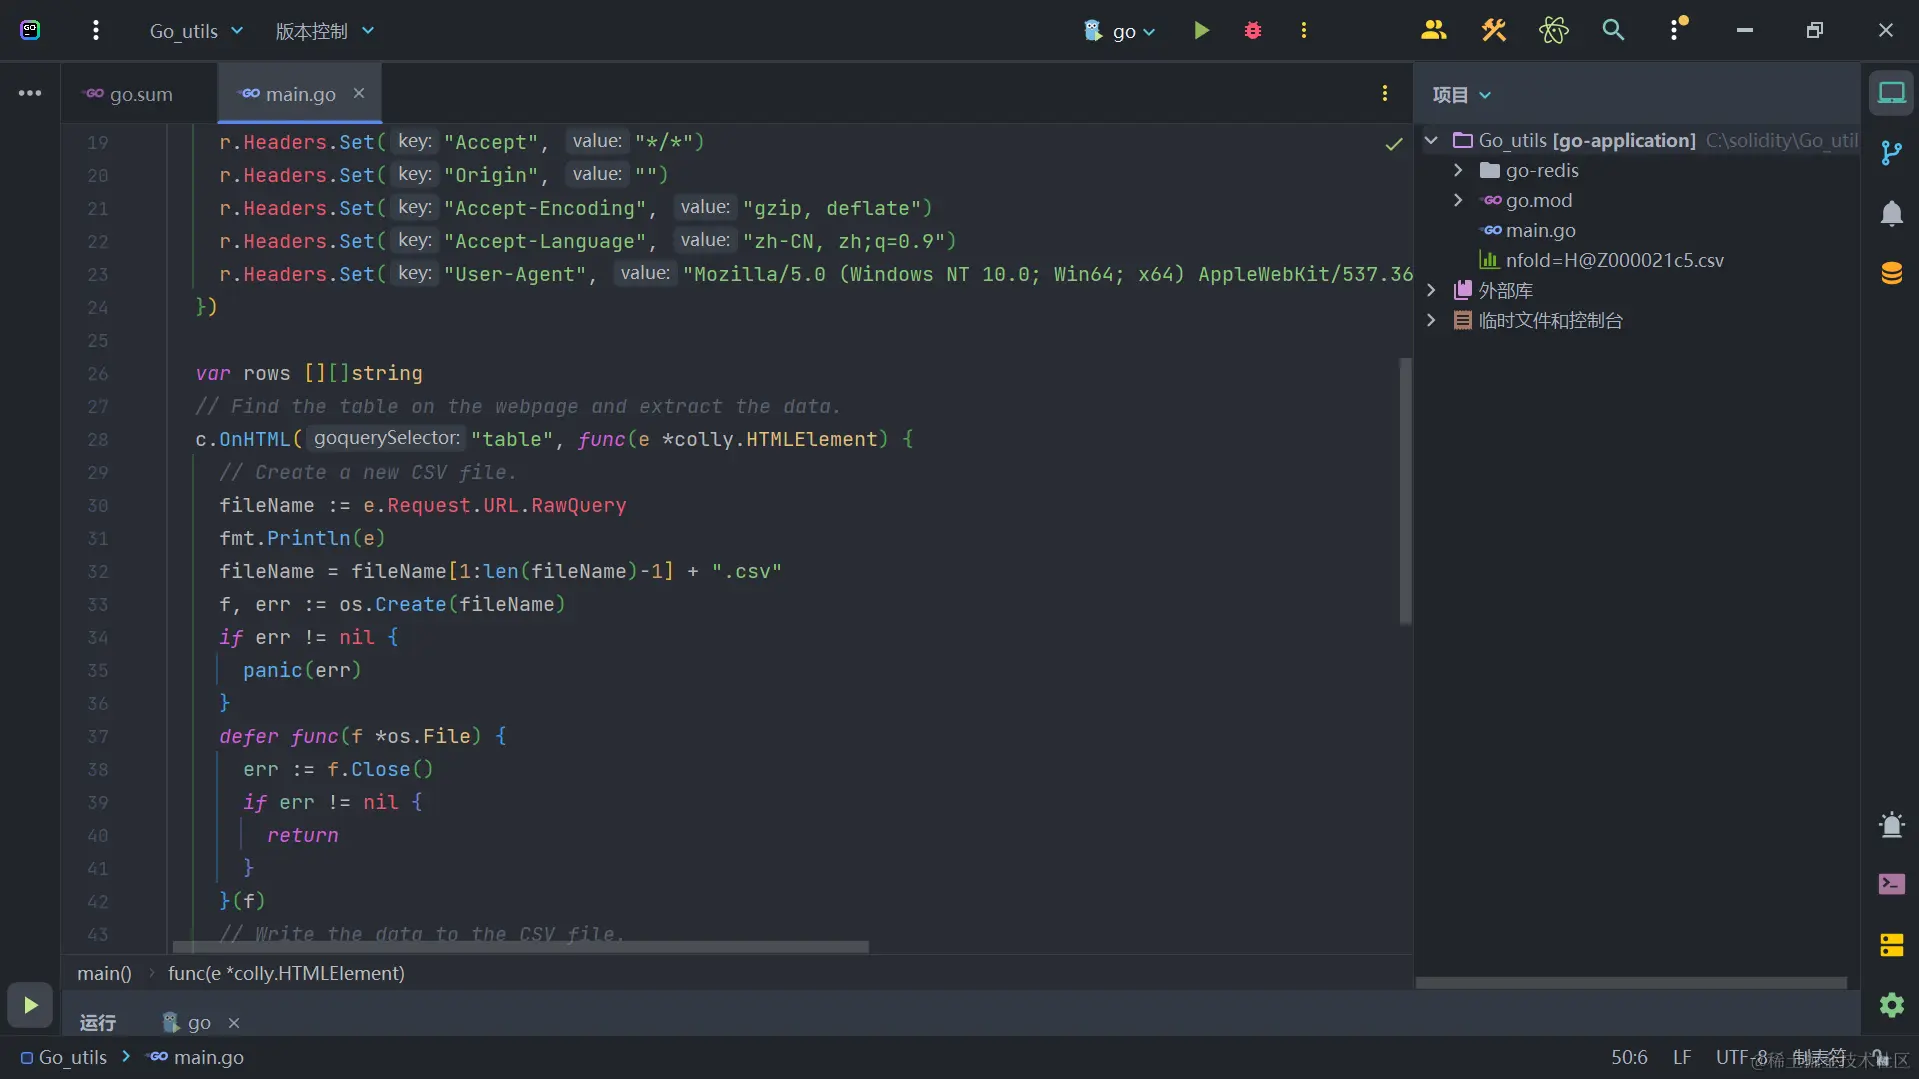1919x1079 pixels.
Task: Open the Services tool window icon
Action: 1891,945
